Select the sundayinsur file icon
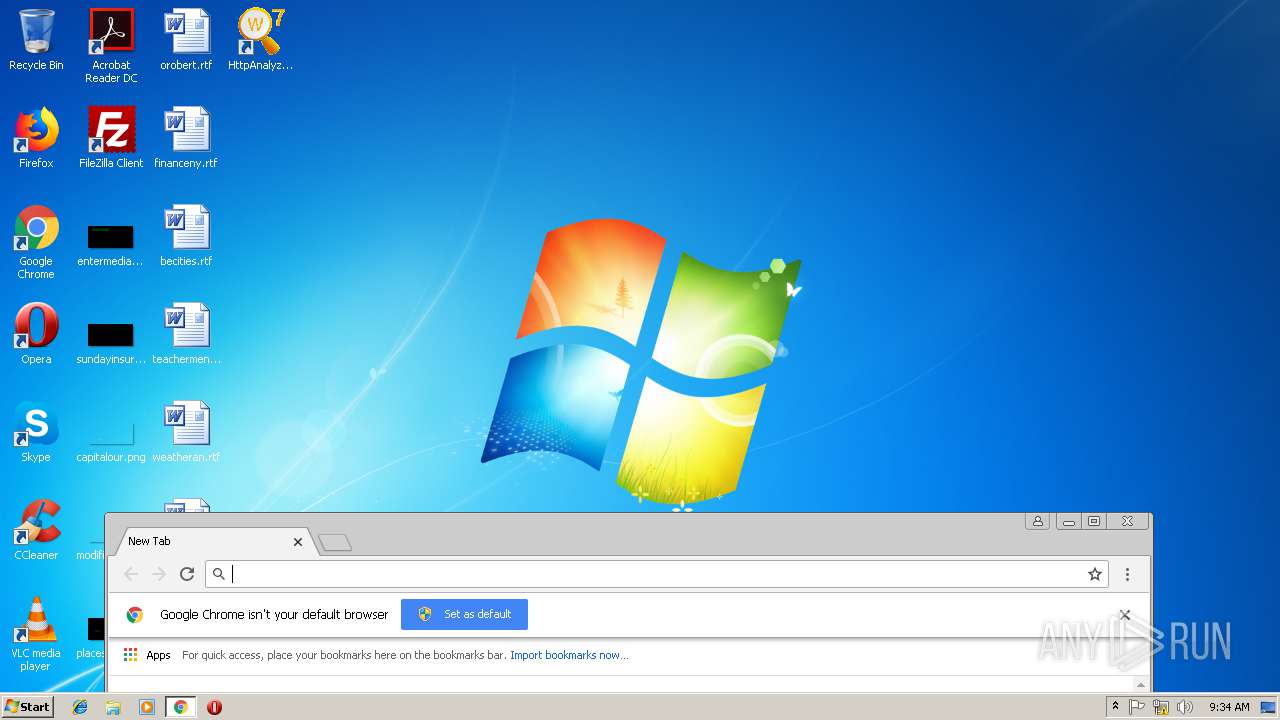 (110, 342)
